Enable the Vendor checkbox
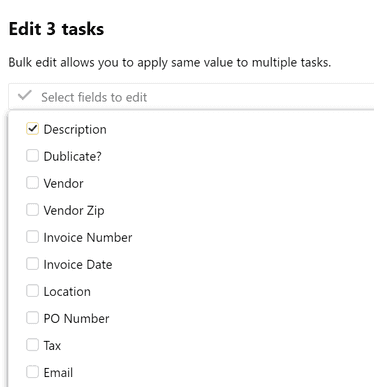The height and width of the screenshot is (387, 374). [x=32, y=183]
